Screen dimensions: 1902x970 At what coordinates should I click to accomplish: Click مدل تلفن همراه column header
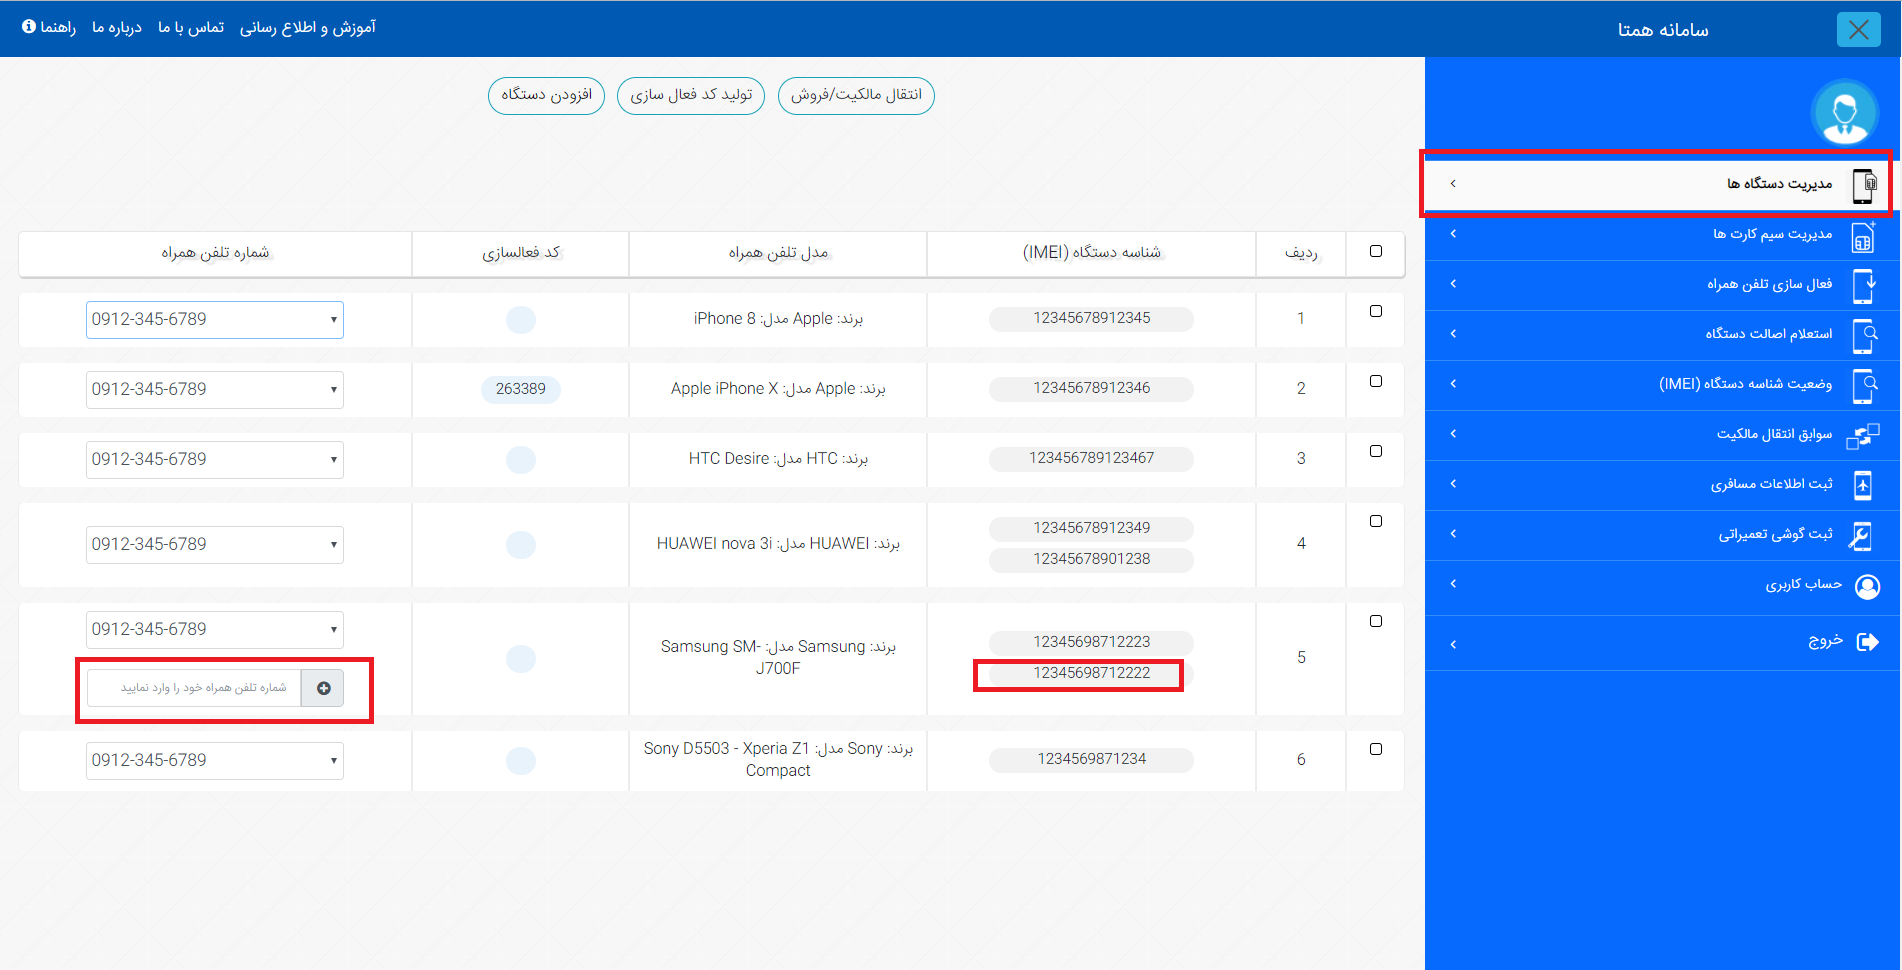point(778,253)
